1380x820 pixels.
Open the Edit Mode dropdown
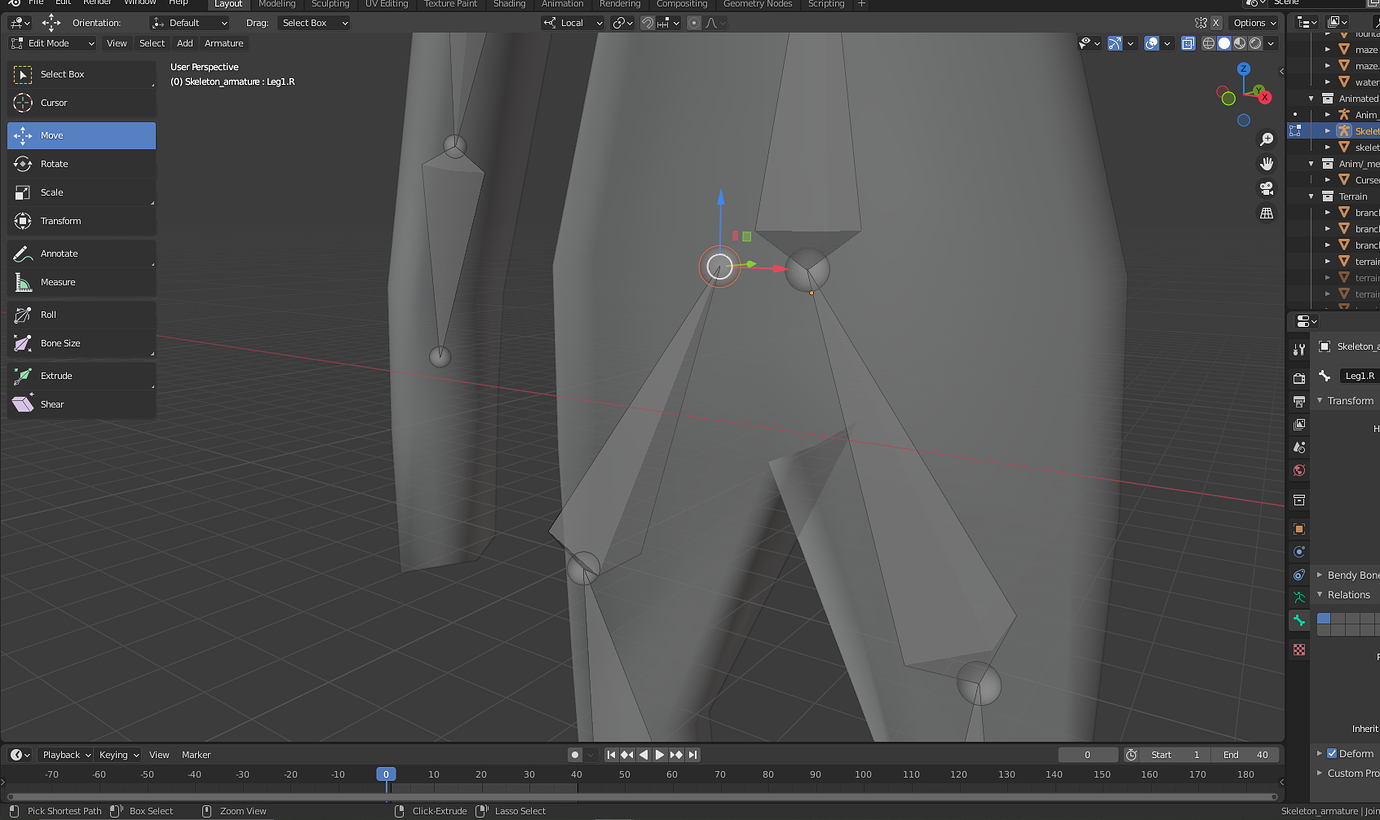pos(52,43)
